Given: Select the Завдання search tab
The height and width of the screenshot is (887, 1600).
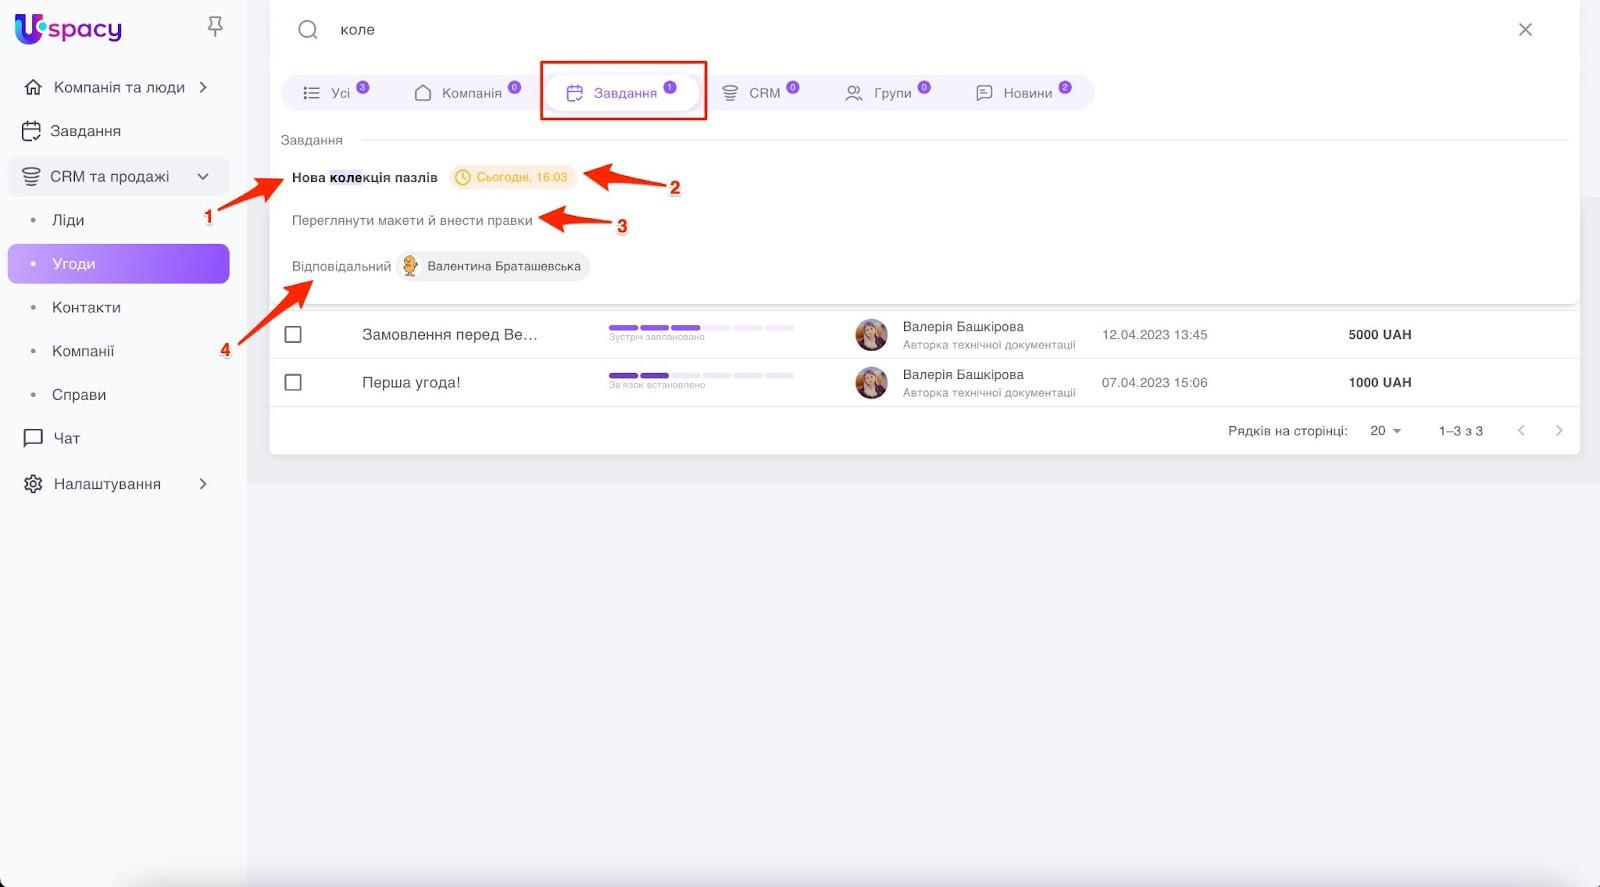Looking at the screenshot, I should tap(622, 93).
